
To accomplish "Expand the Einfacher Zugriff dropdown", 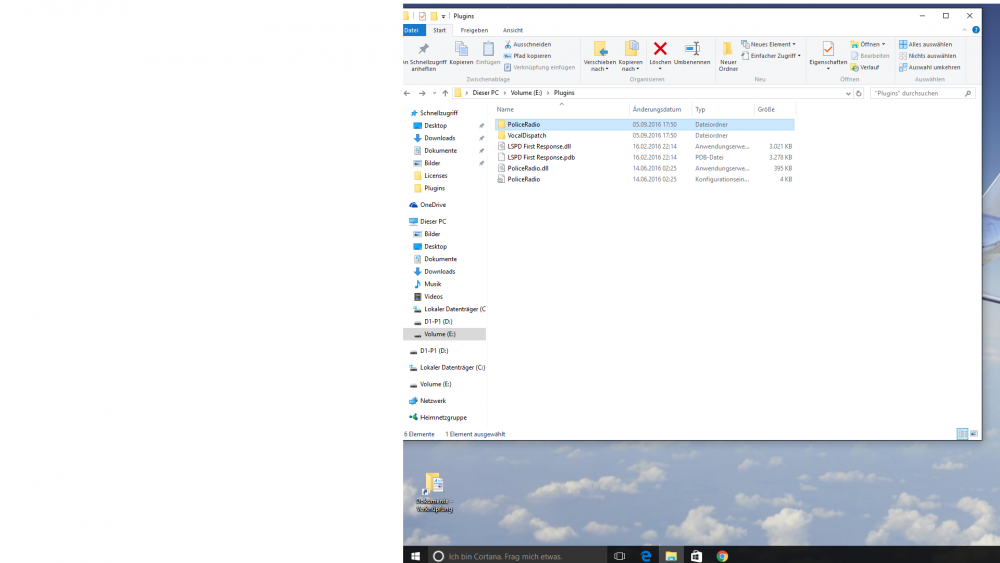I will click(x=773, y=56).
